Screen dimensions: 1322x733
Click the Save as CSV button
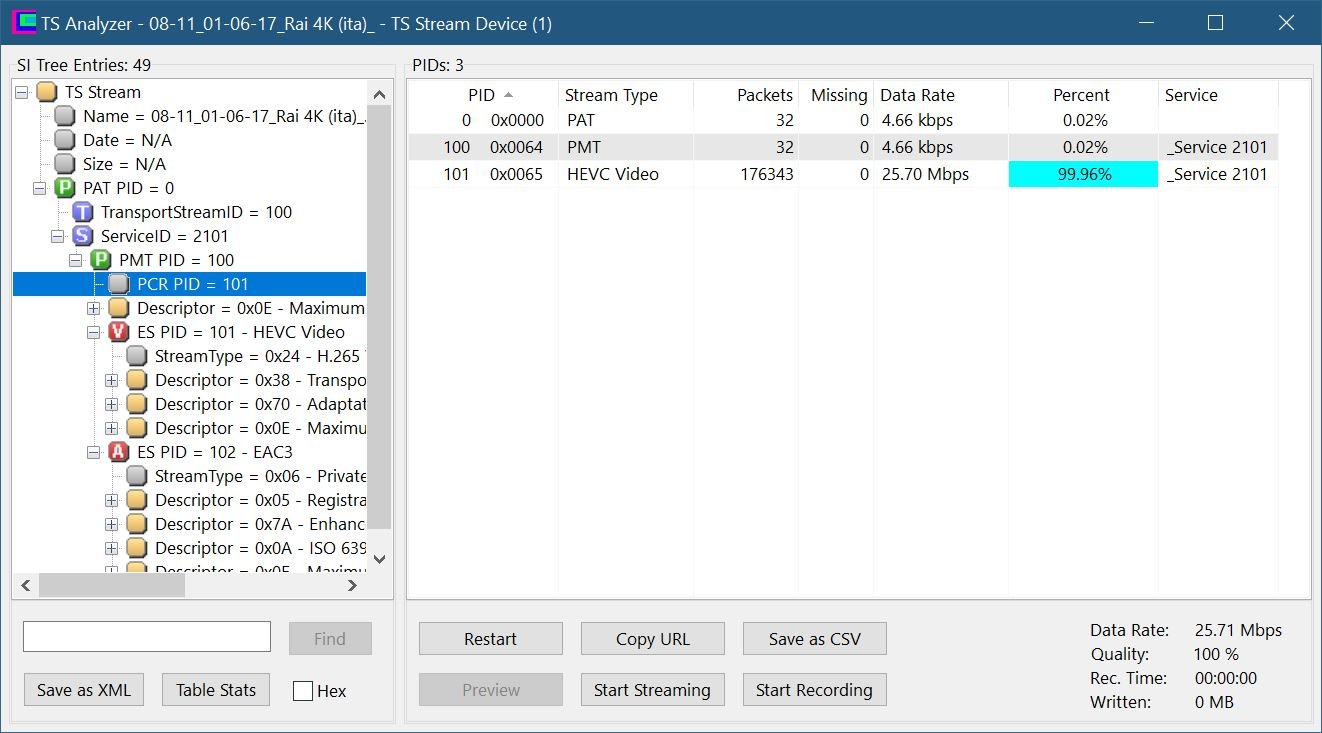point(814,639)
